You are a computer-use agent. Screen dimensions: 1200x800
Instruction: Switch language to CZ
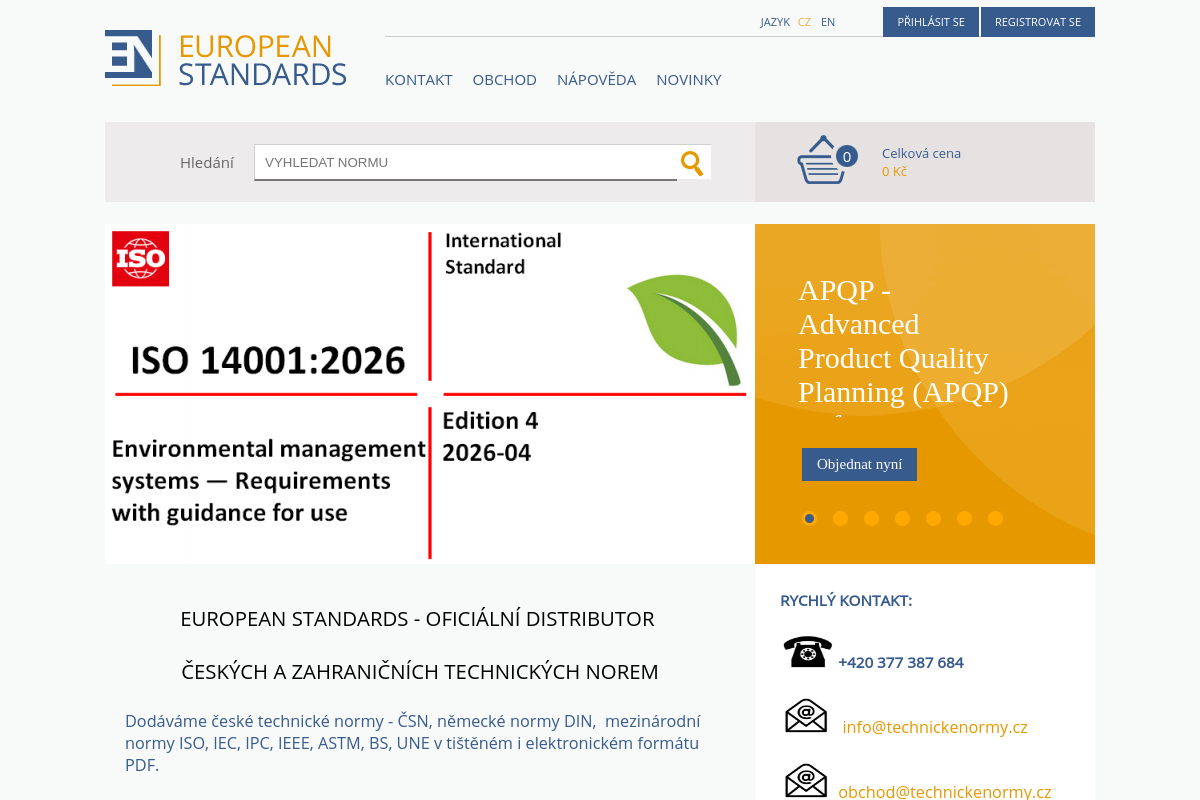point(804,22)
